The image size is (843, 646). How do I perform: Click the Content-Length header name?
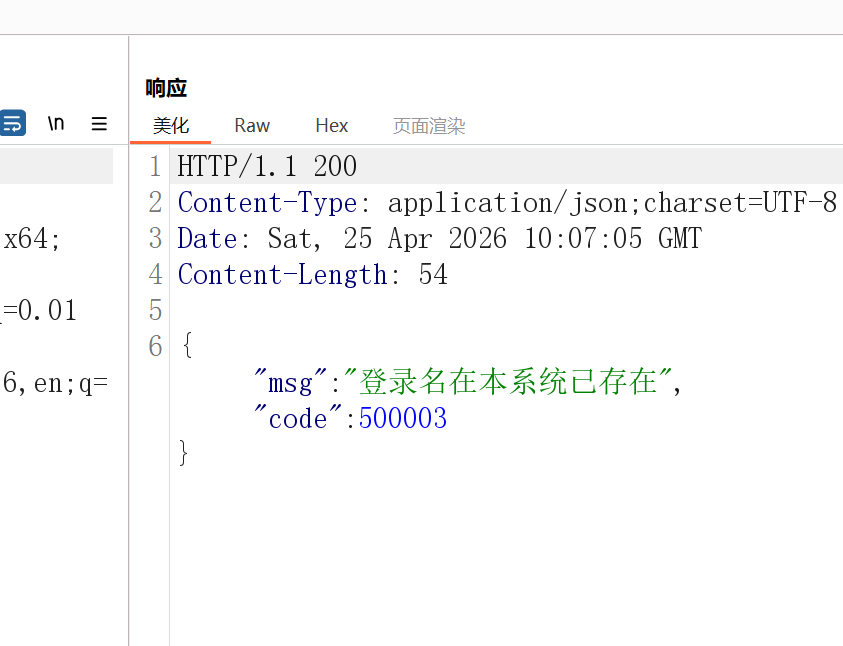coord(282,275)
